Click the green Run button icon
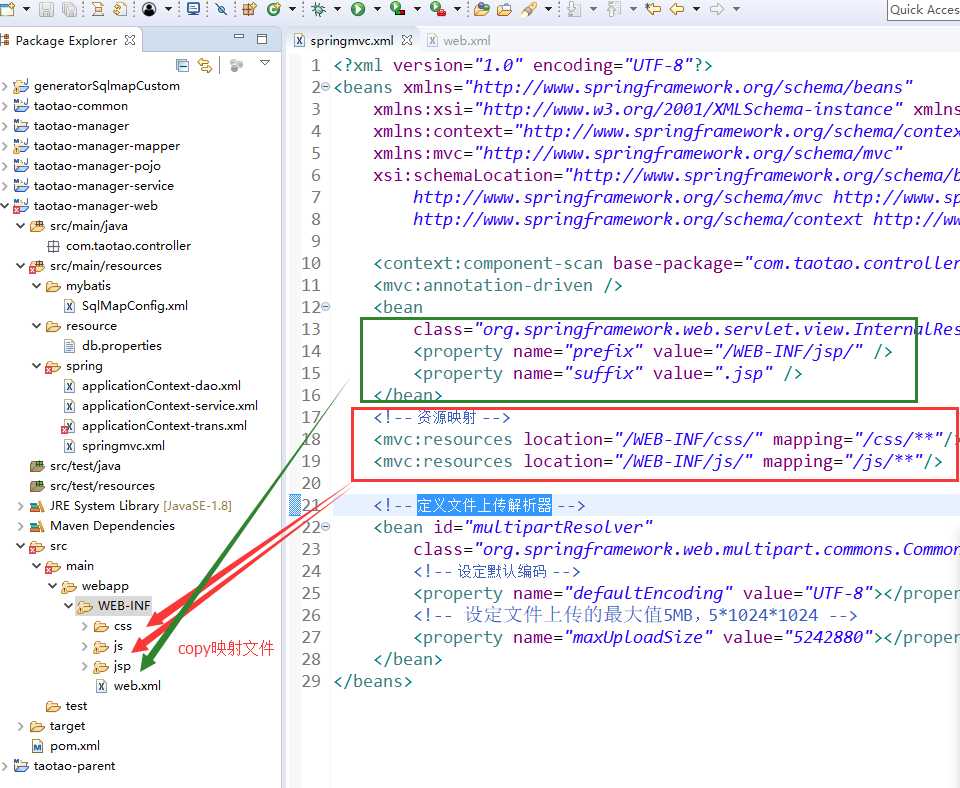This screenshot has height=788, width=960. pos(358,9)
